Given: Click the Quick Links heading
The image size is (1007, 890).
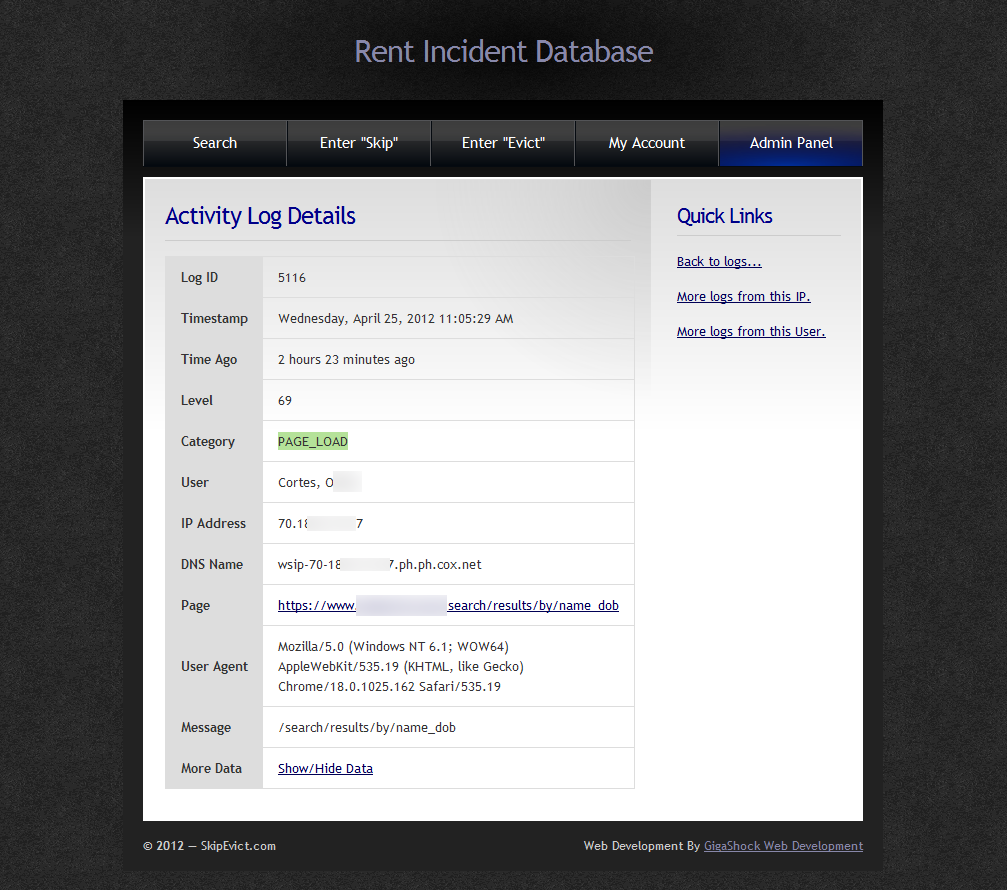Looking at the screenshot, I should [724, 216].
